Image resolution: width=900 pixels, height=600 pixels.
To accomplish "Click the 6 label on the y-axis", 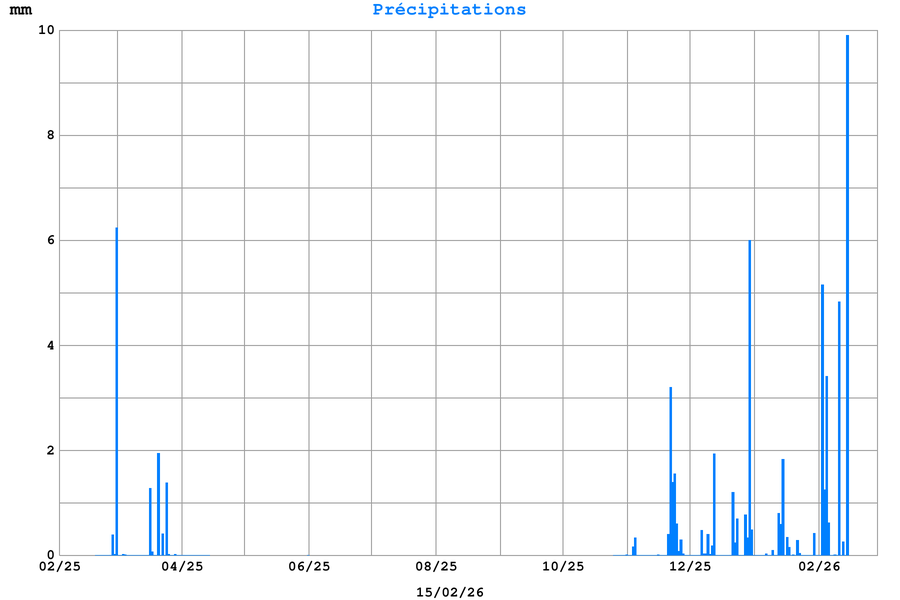I will (x=49, y=240).
